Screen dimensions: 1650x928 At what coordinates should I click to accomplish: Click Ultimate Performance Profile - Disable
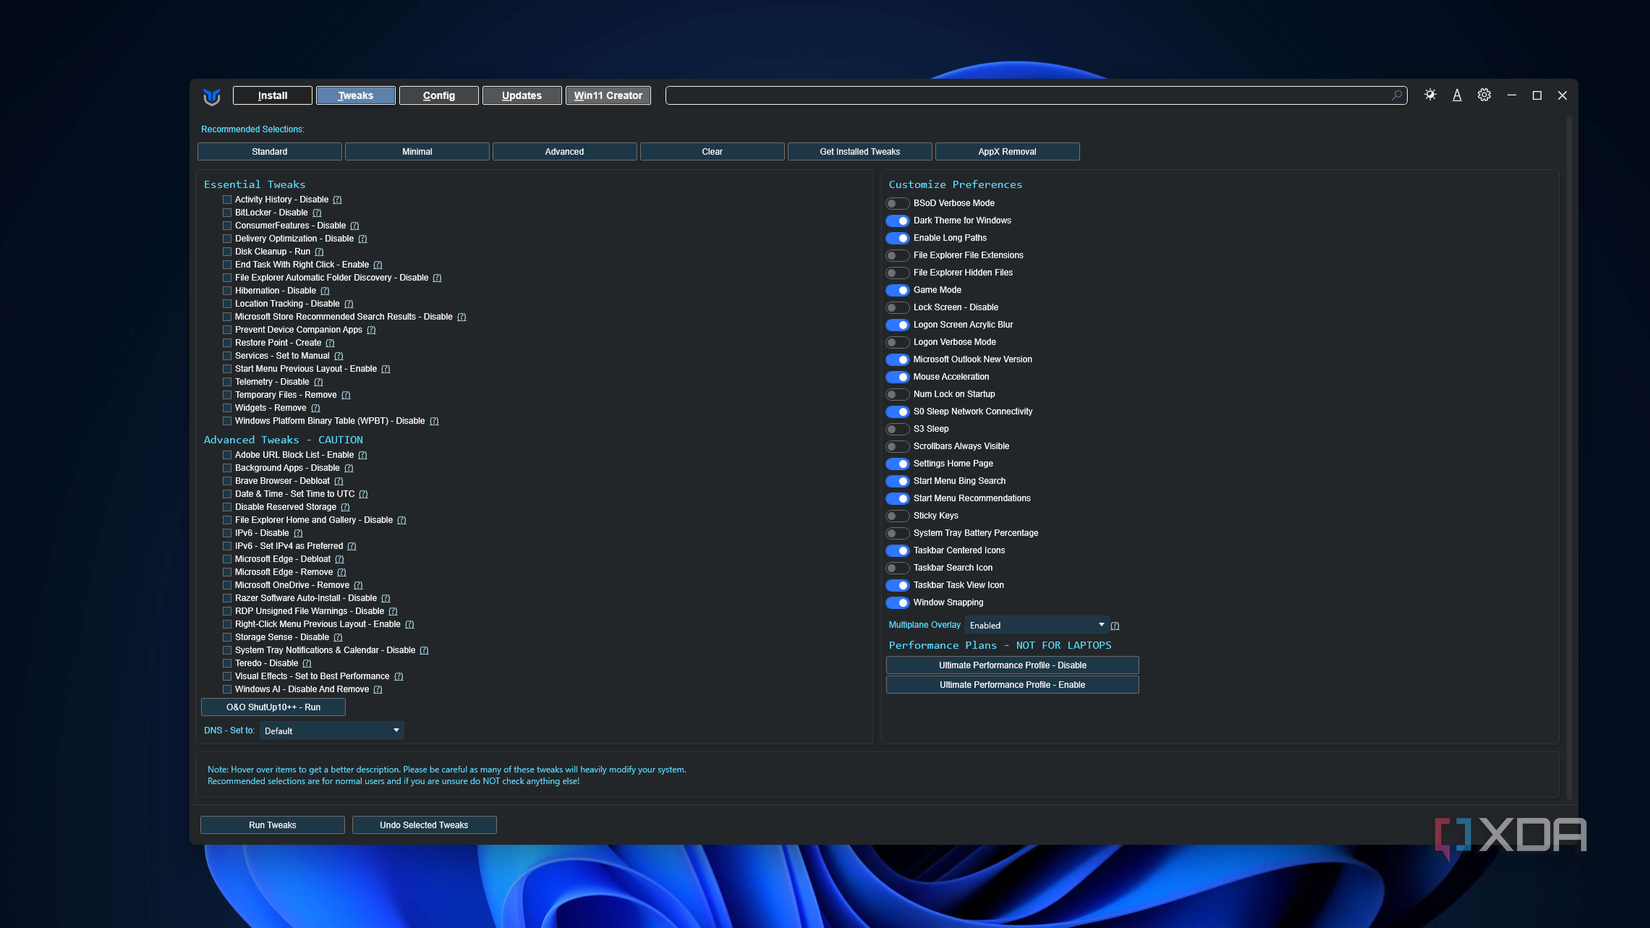[1012, 665]
